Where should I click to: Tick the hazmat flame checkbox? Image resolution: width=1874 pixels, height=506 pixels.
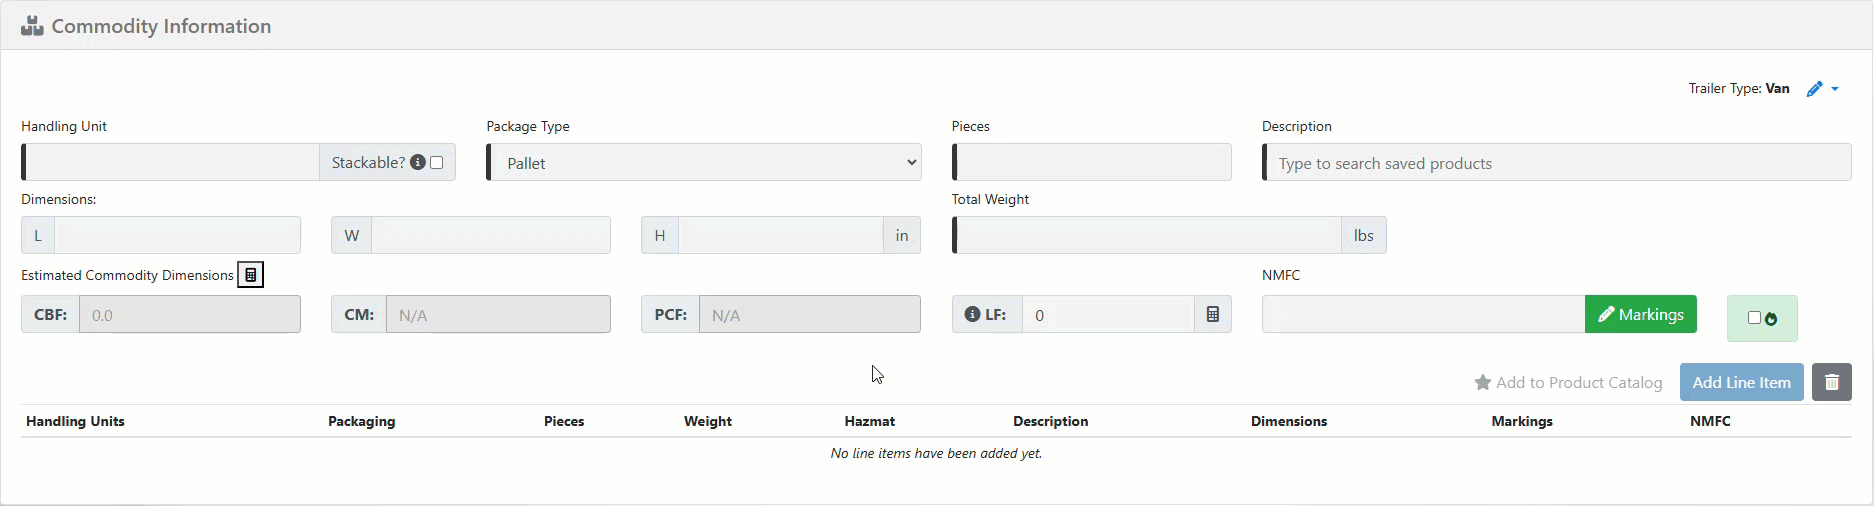tap(1754, 318)
